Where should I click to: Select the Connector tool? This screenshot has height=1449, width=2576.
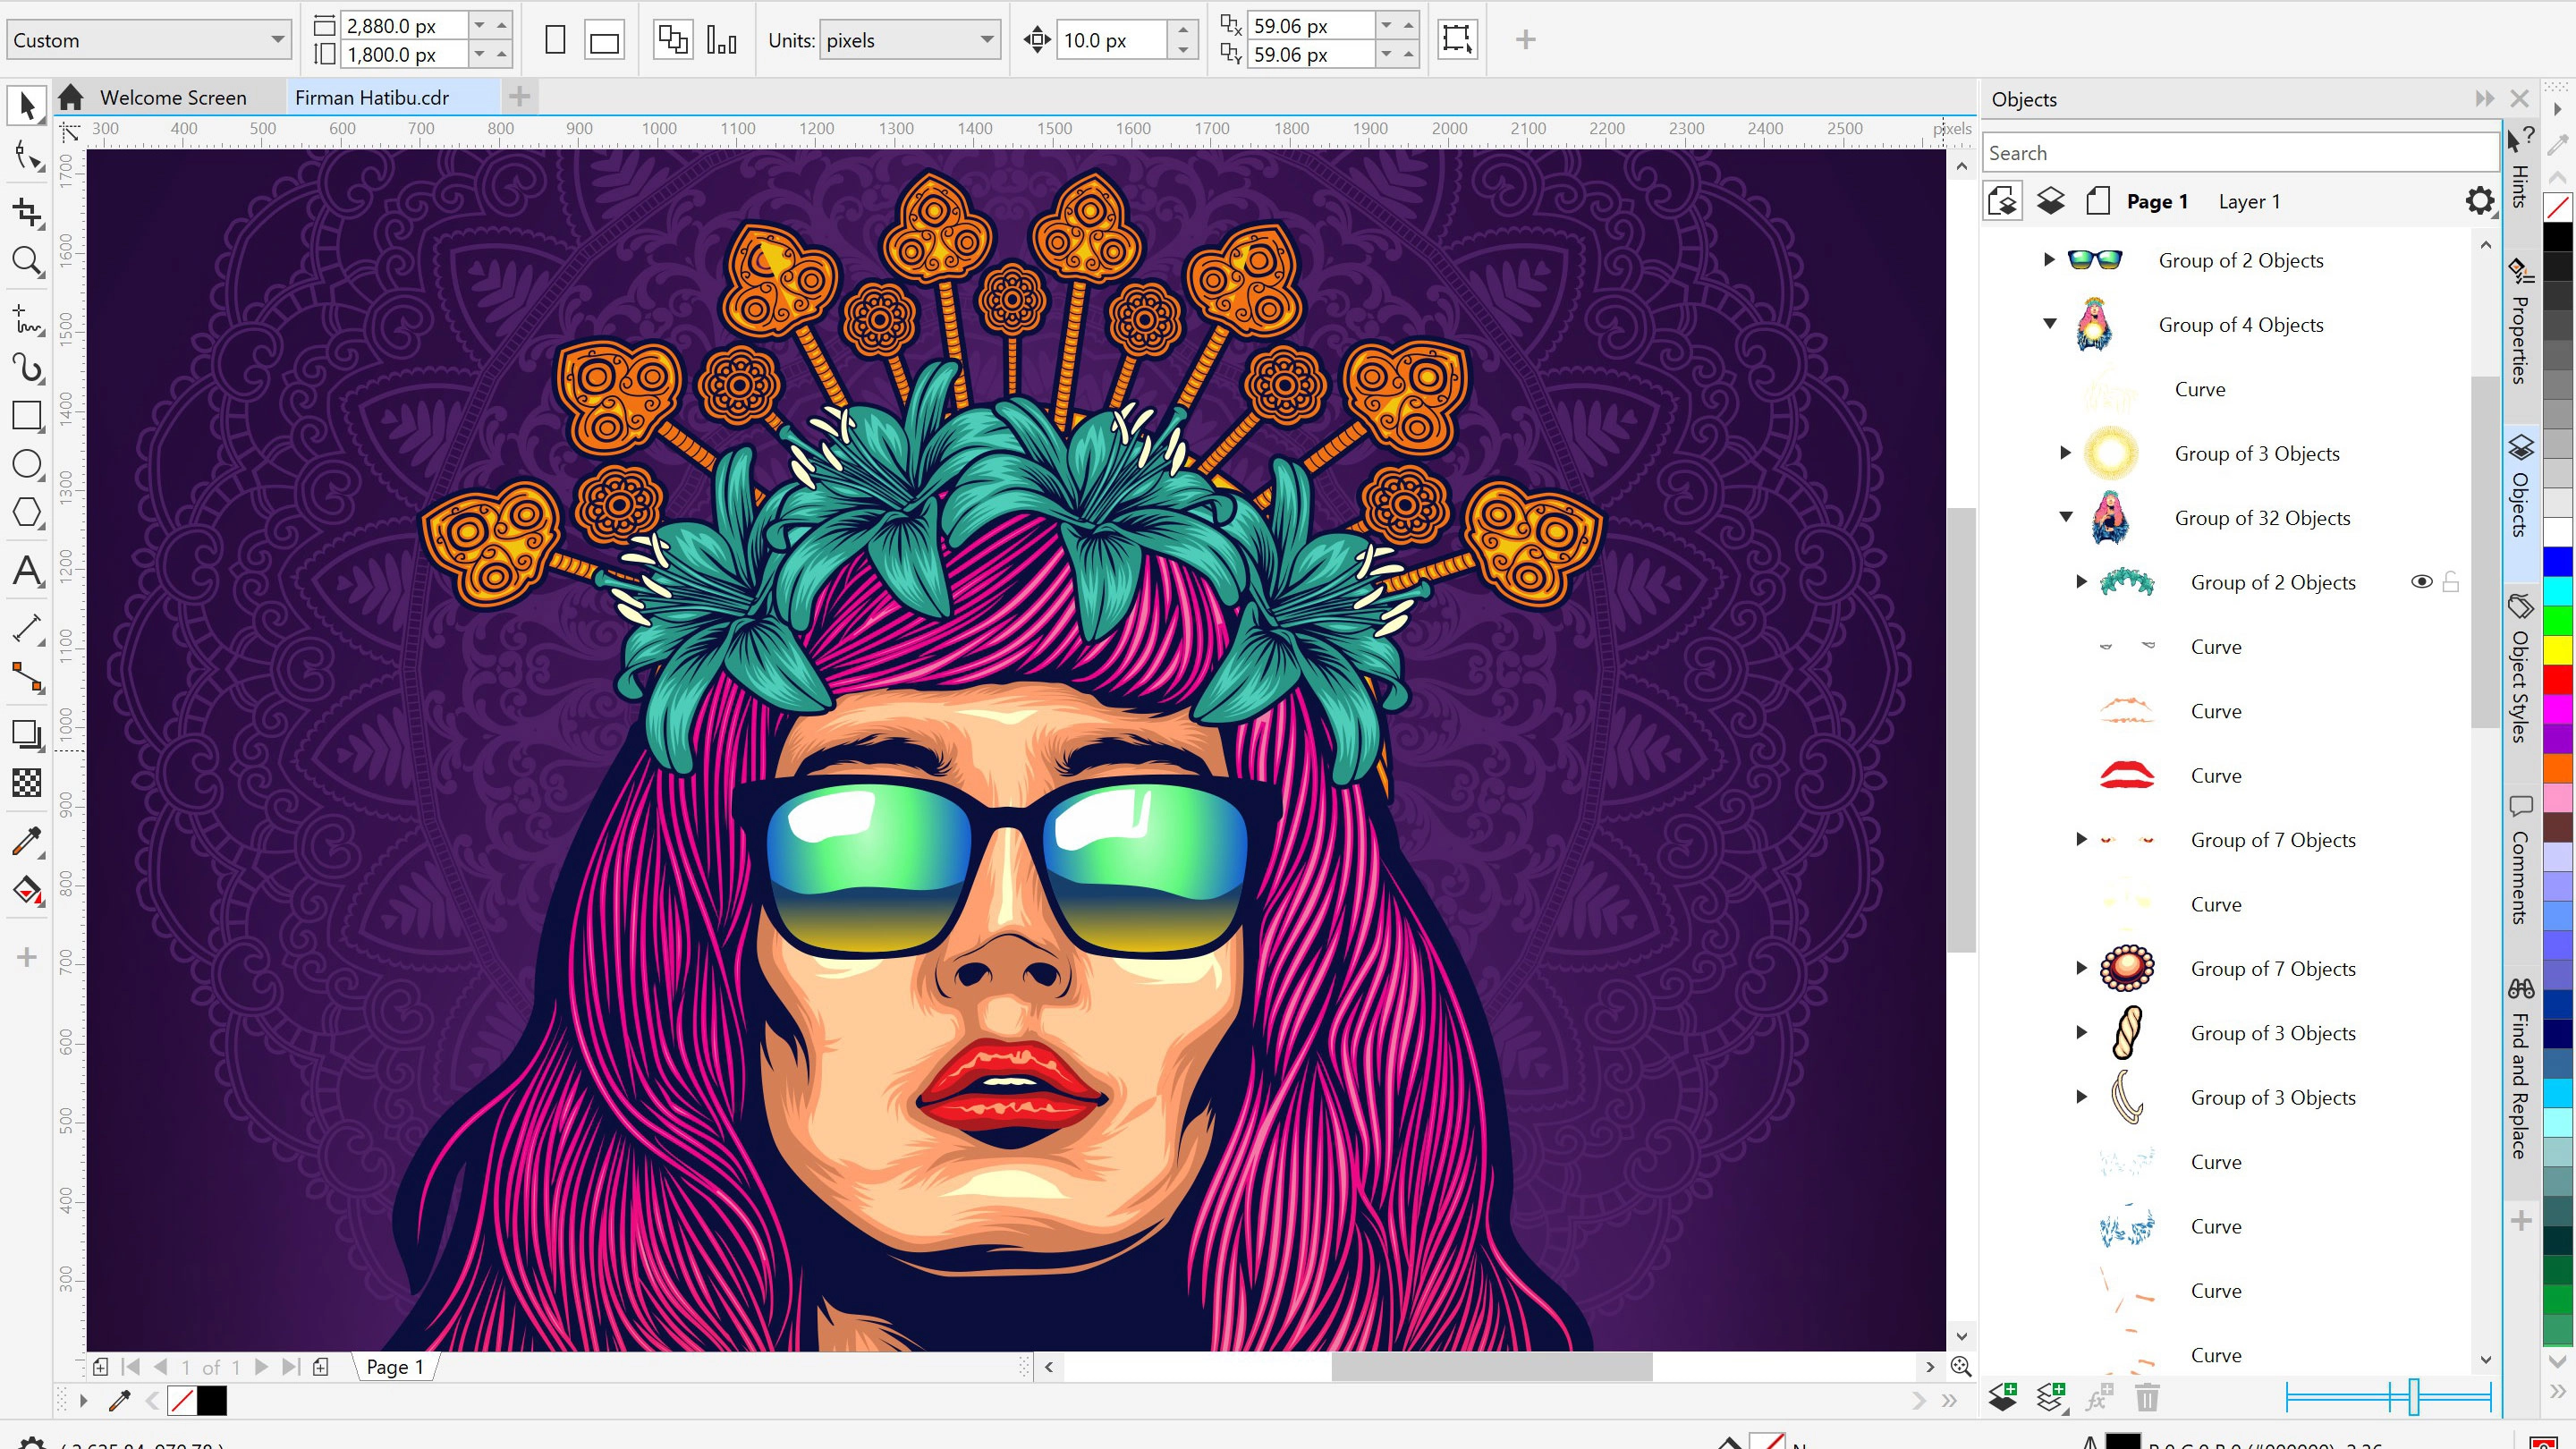(x=27, y=678)
